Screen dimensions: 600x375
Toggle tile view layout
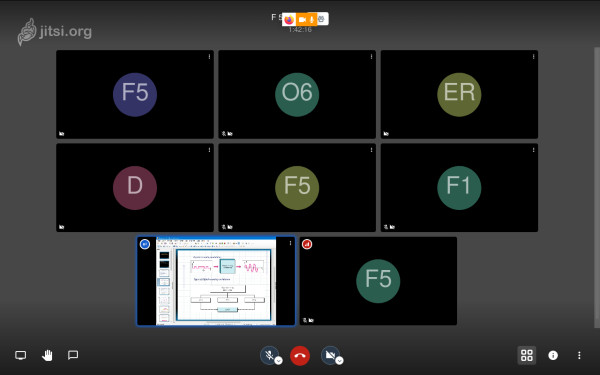coord(527,355)
